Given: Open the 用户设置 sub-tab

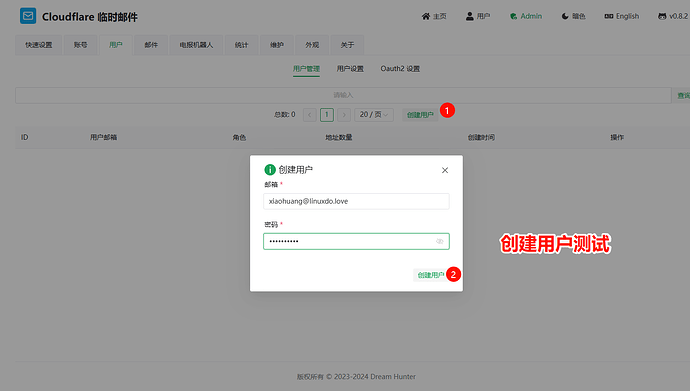Looking at the screenshot, I should point(350,69).
